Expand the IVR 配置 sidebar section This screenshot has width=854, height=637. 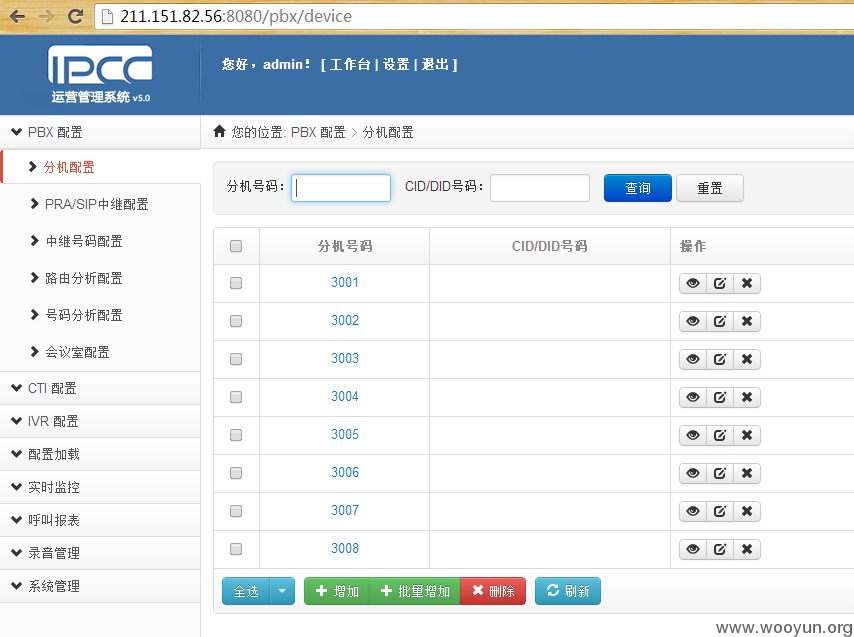tap(100, 421)
